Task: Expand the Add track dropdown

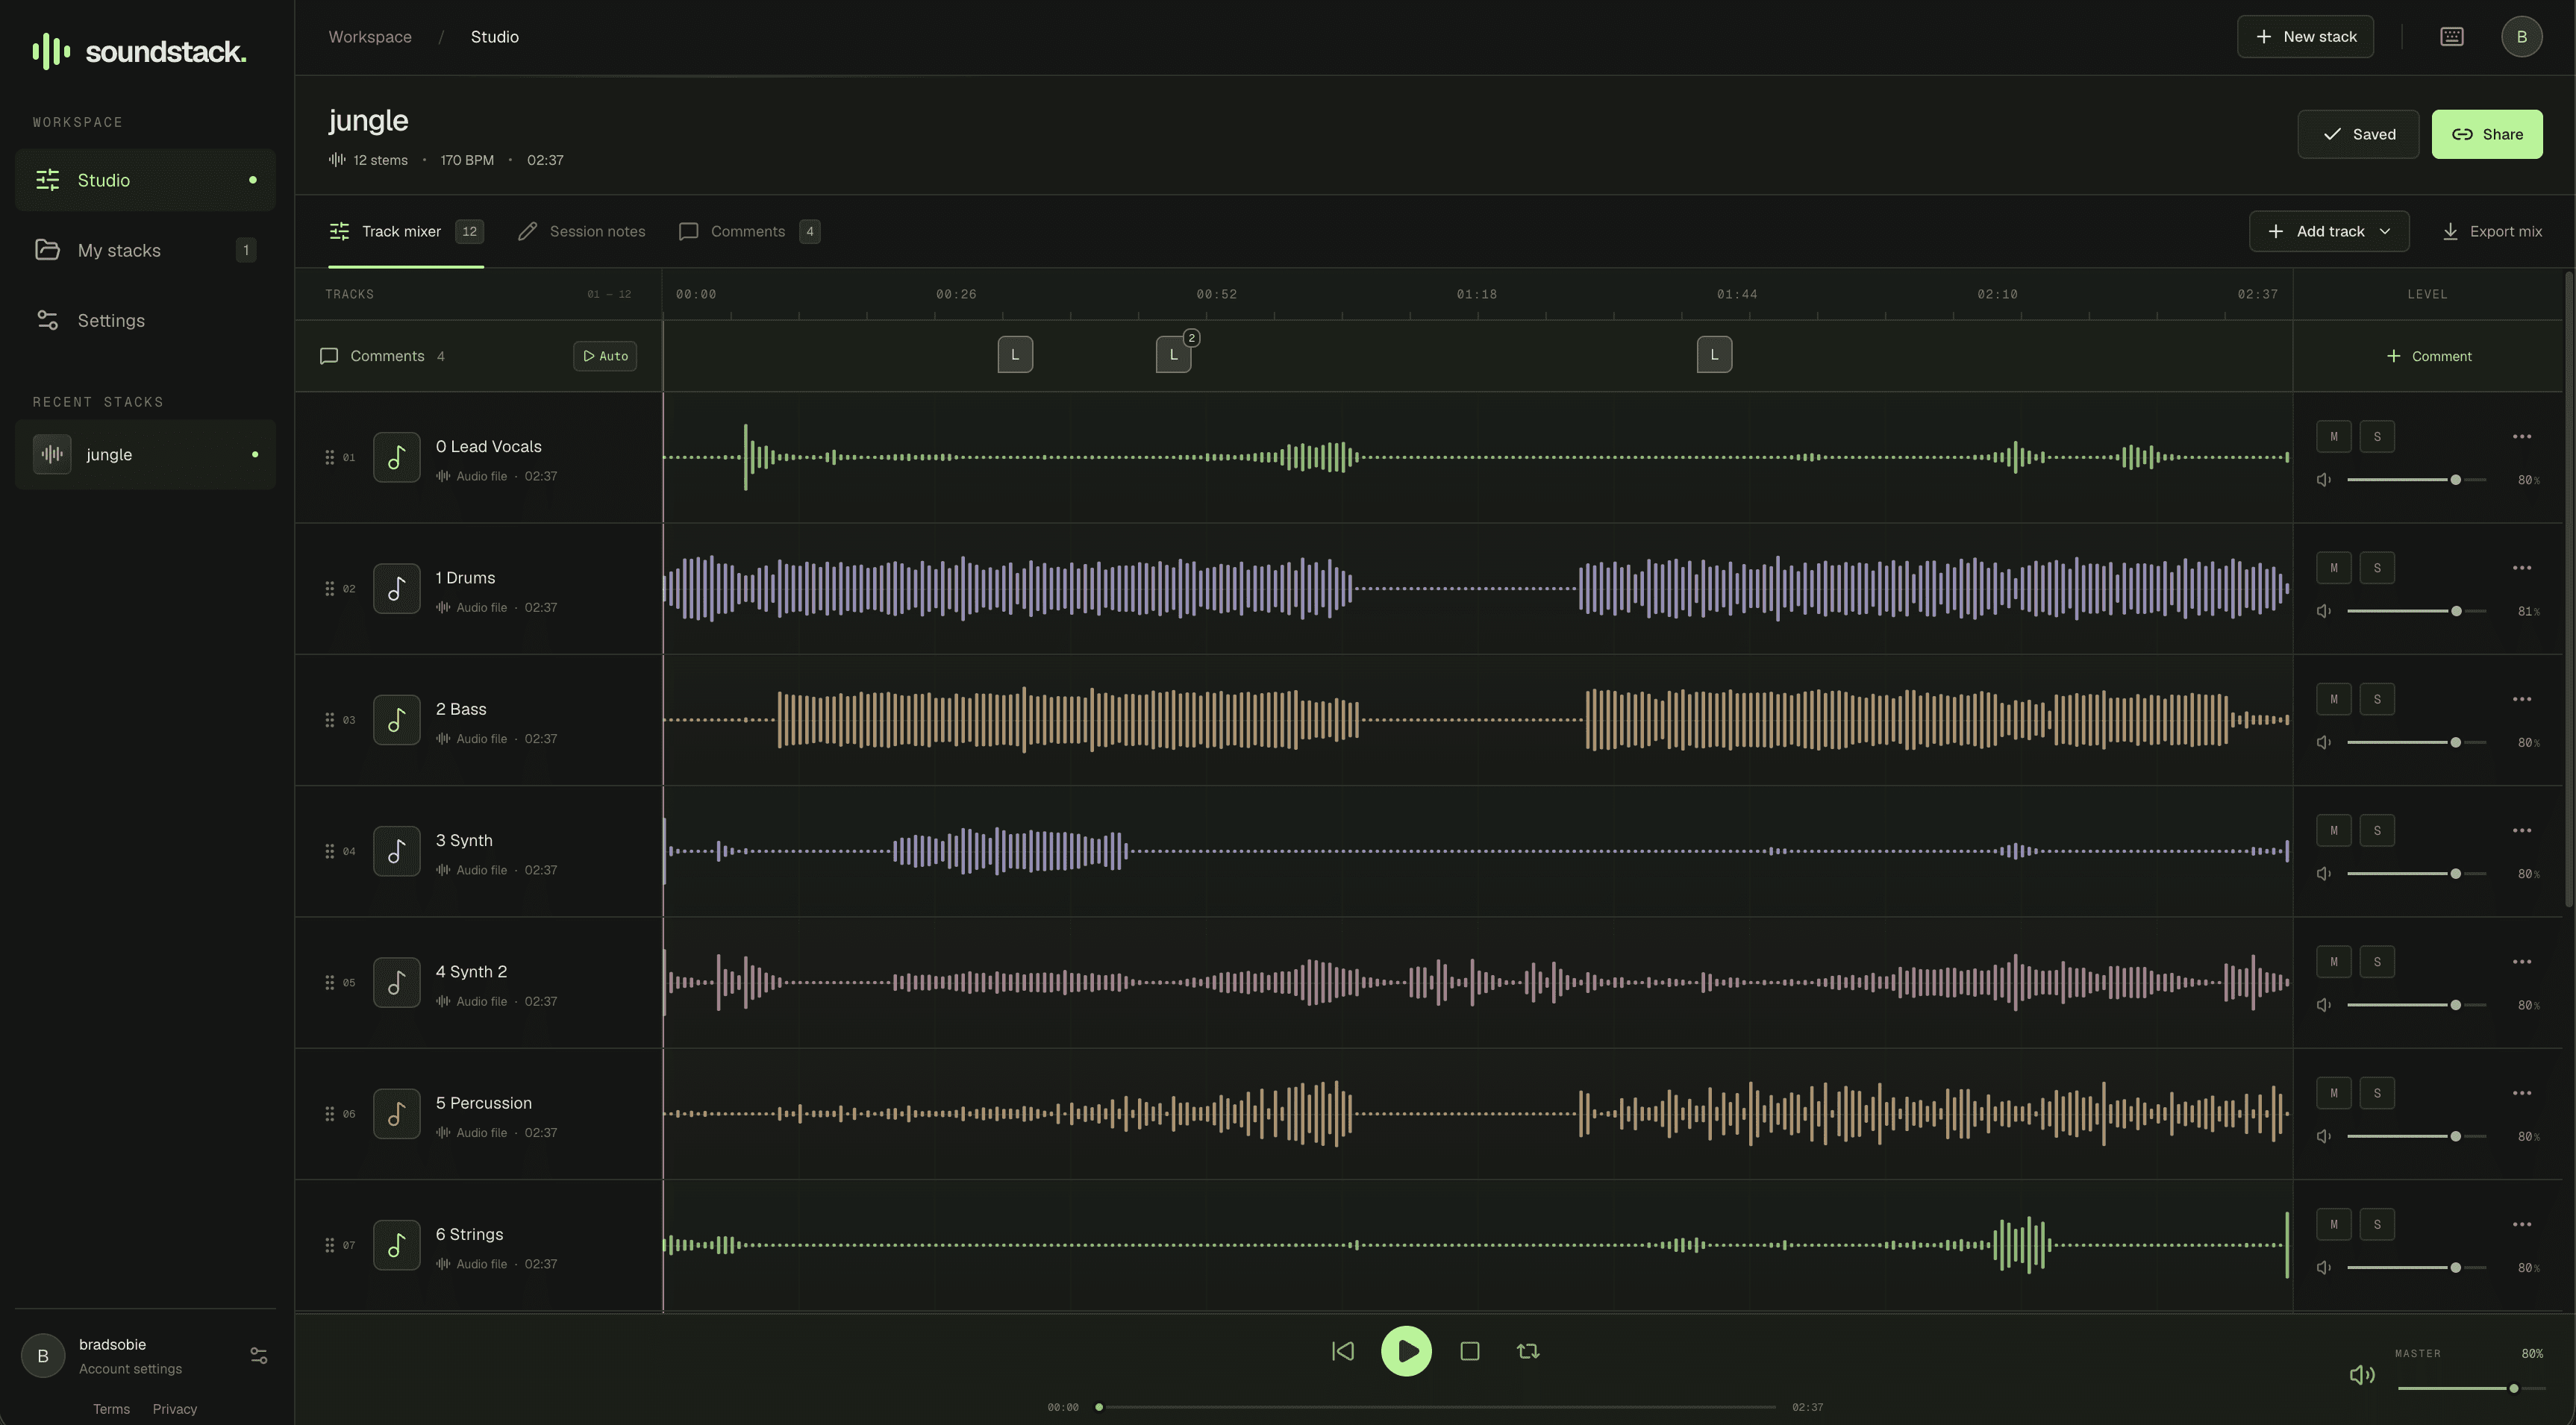Action: pos(2329,231)
